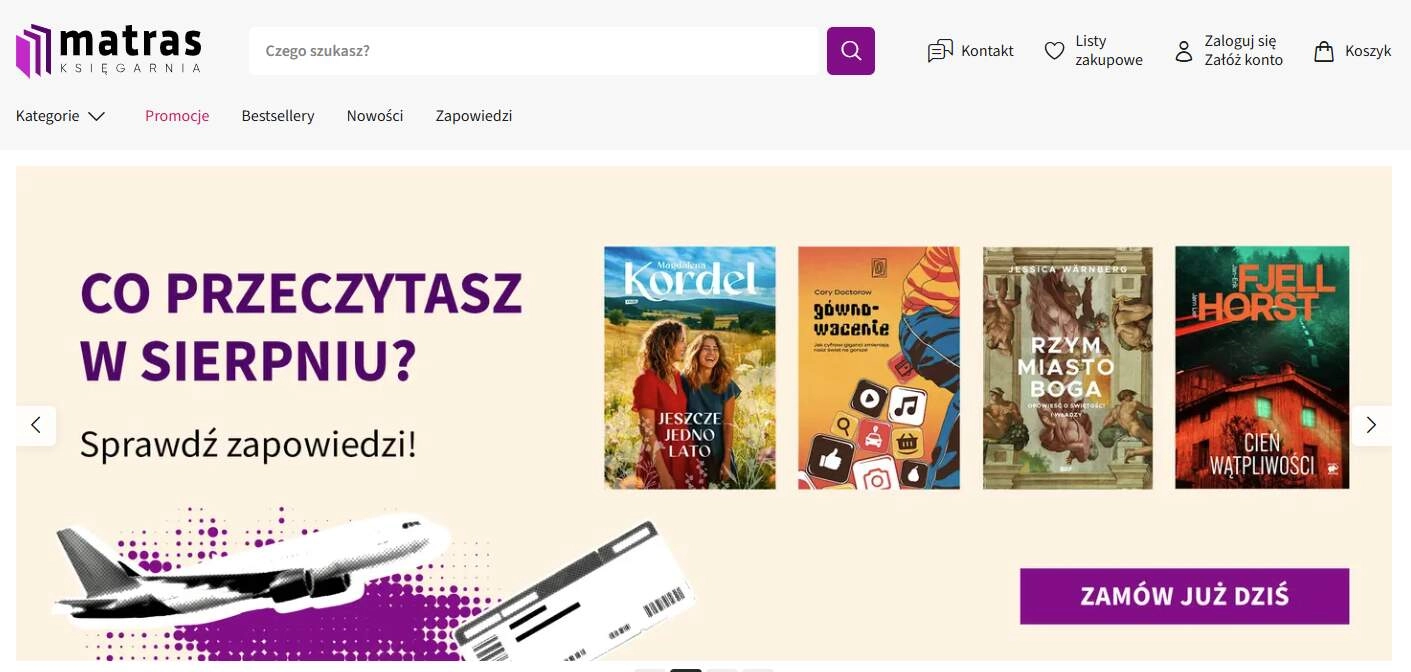The image size is (1411, 672).
Task: Click the purple search magnifier button
Action: [851, 51]
